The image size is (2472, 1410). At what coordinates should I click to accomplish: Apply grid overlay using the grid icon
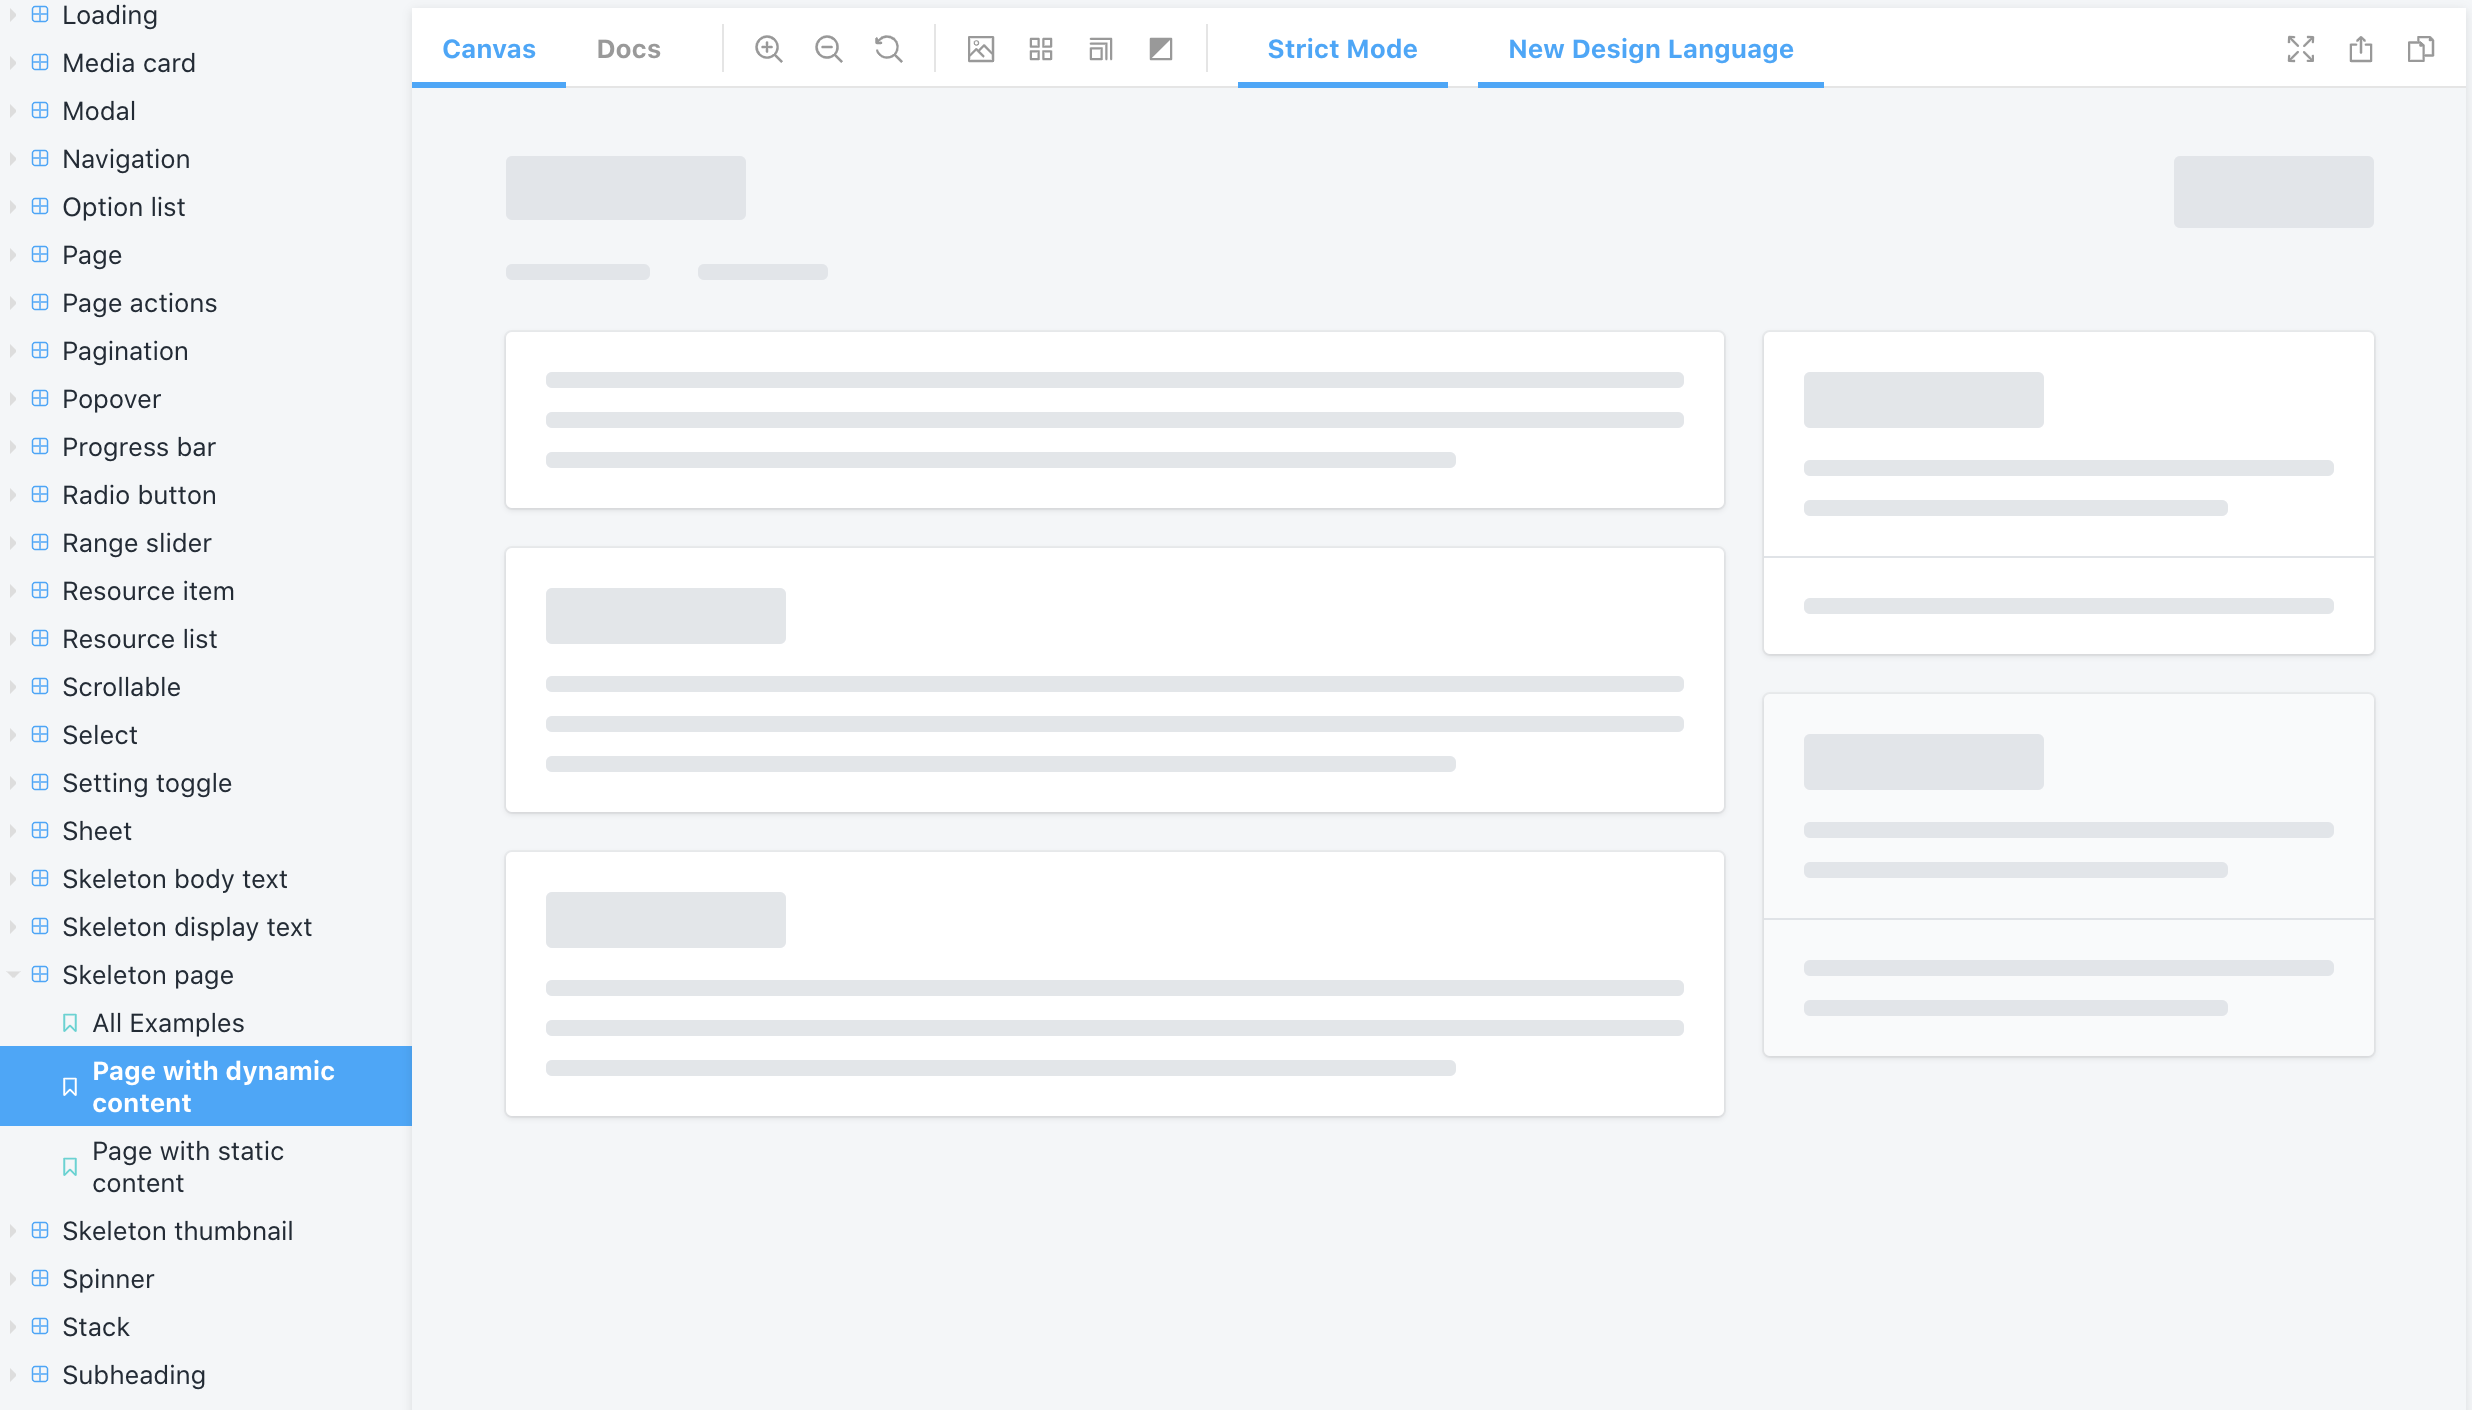click(x=1041, y=49)
